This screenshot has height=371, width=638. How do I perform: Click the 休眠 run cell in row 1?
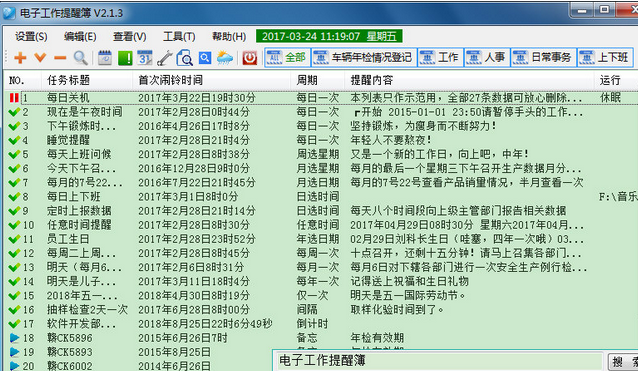[x=610, y=98]
